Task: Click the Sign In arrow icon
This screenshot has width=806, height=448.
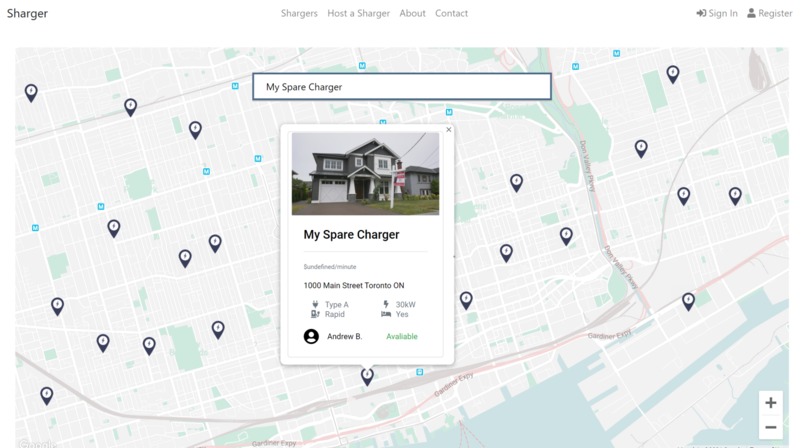Action: pos(701,13)
